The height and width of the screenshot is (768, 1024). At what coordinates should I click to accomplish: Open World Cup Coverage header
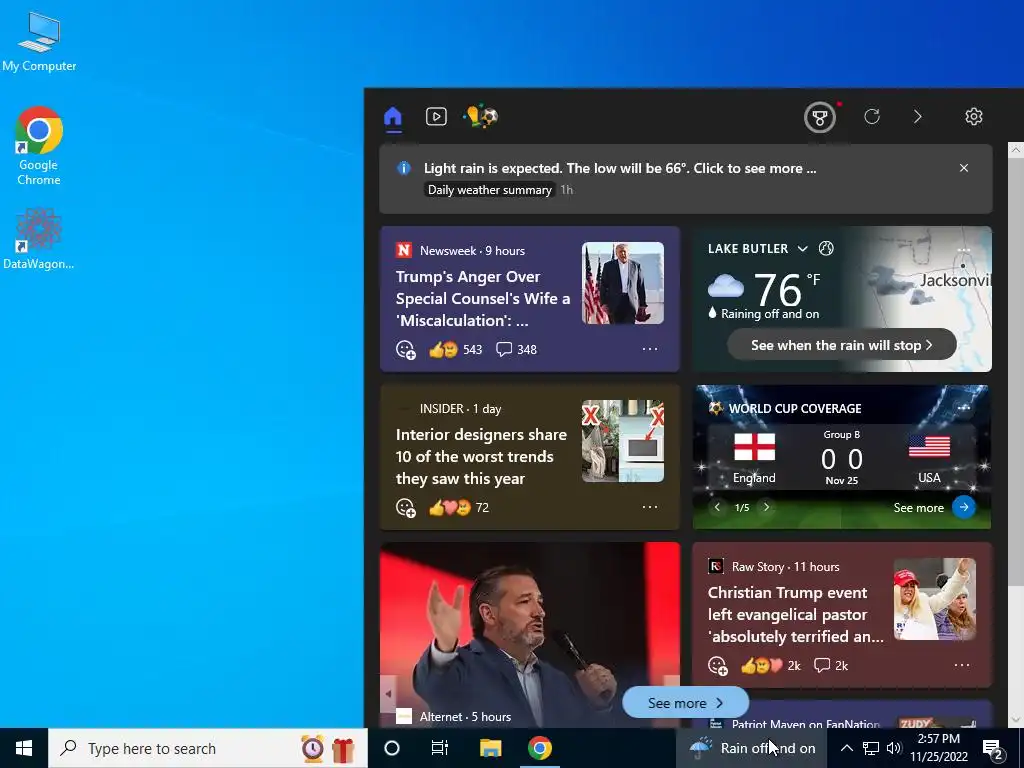pyautogui.click(x=795, y=408)
